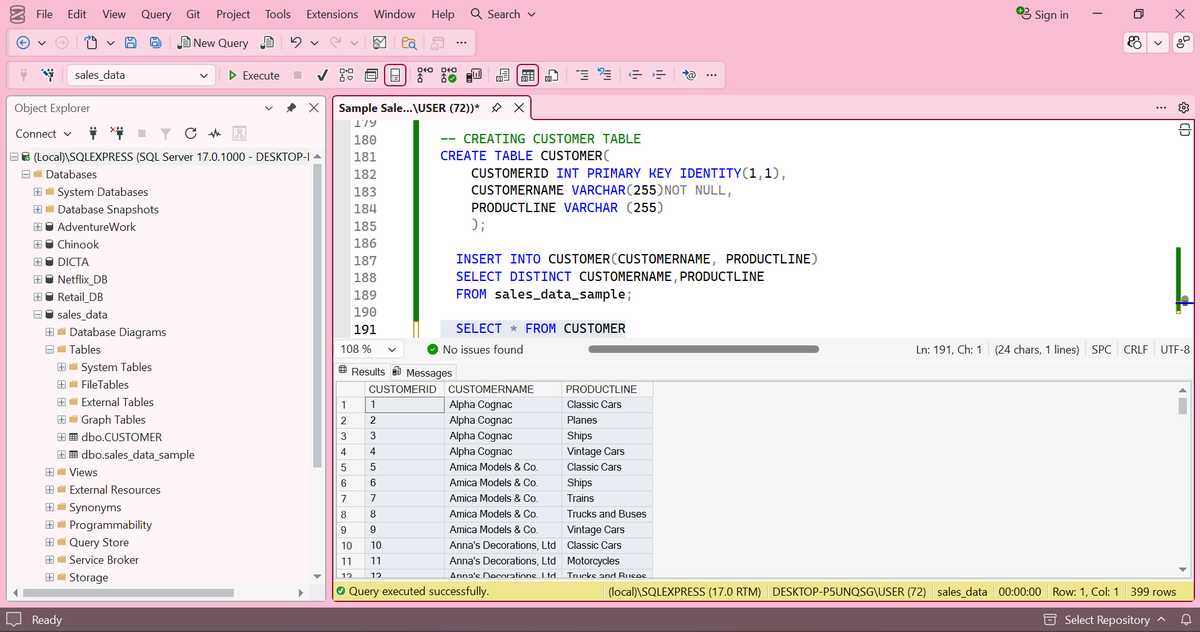Image resolution: width=1200 pixels, height=632 pixels.
Task: Open the Extensions menu
Action: [x=332, y=14]
